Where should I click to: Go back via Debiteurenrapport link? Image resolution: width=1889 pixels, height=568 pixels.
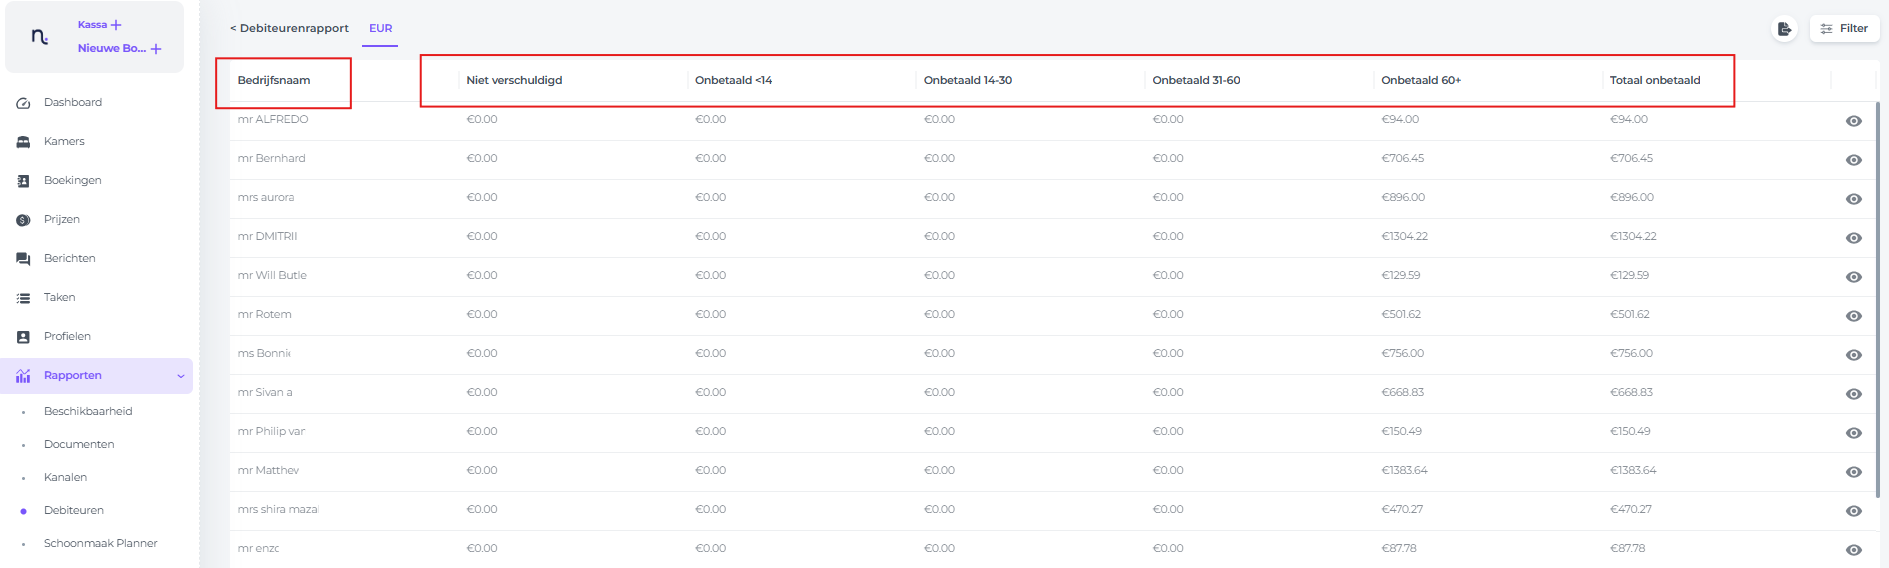pos(289,29)
